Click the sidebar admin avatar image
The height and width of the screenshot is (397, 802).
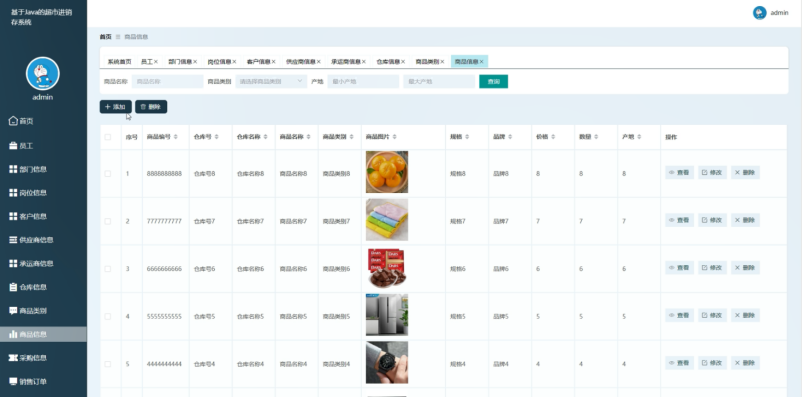click(42, 73)
